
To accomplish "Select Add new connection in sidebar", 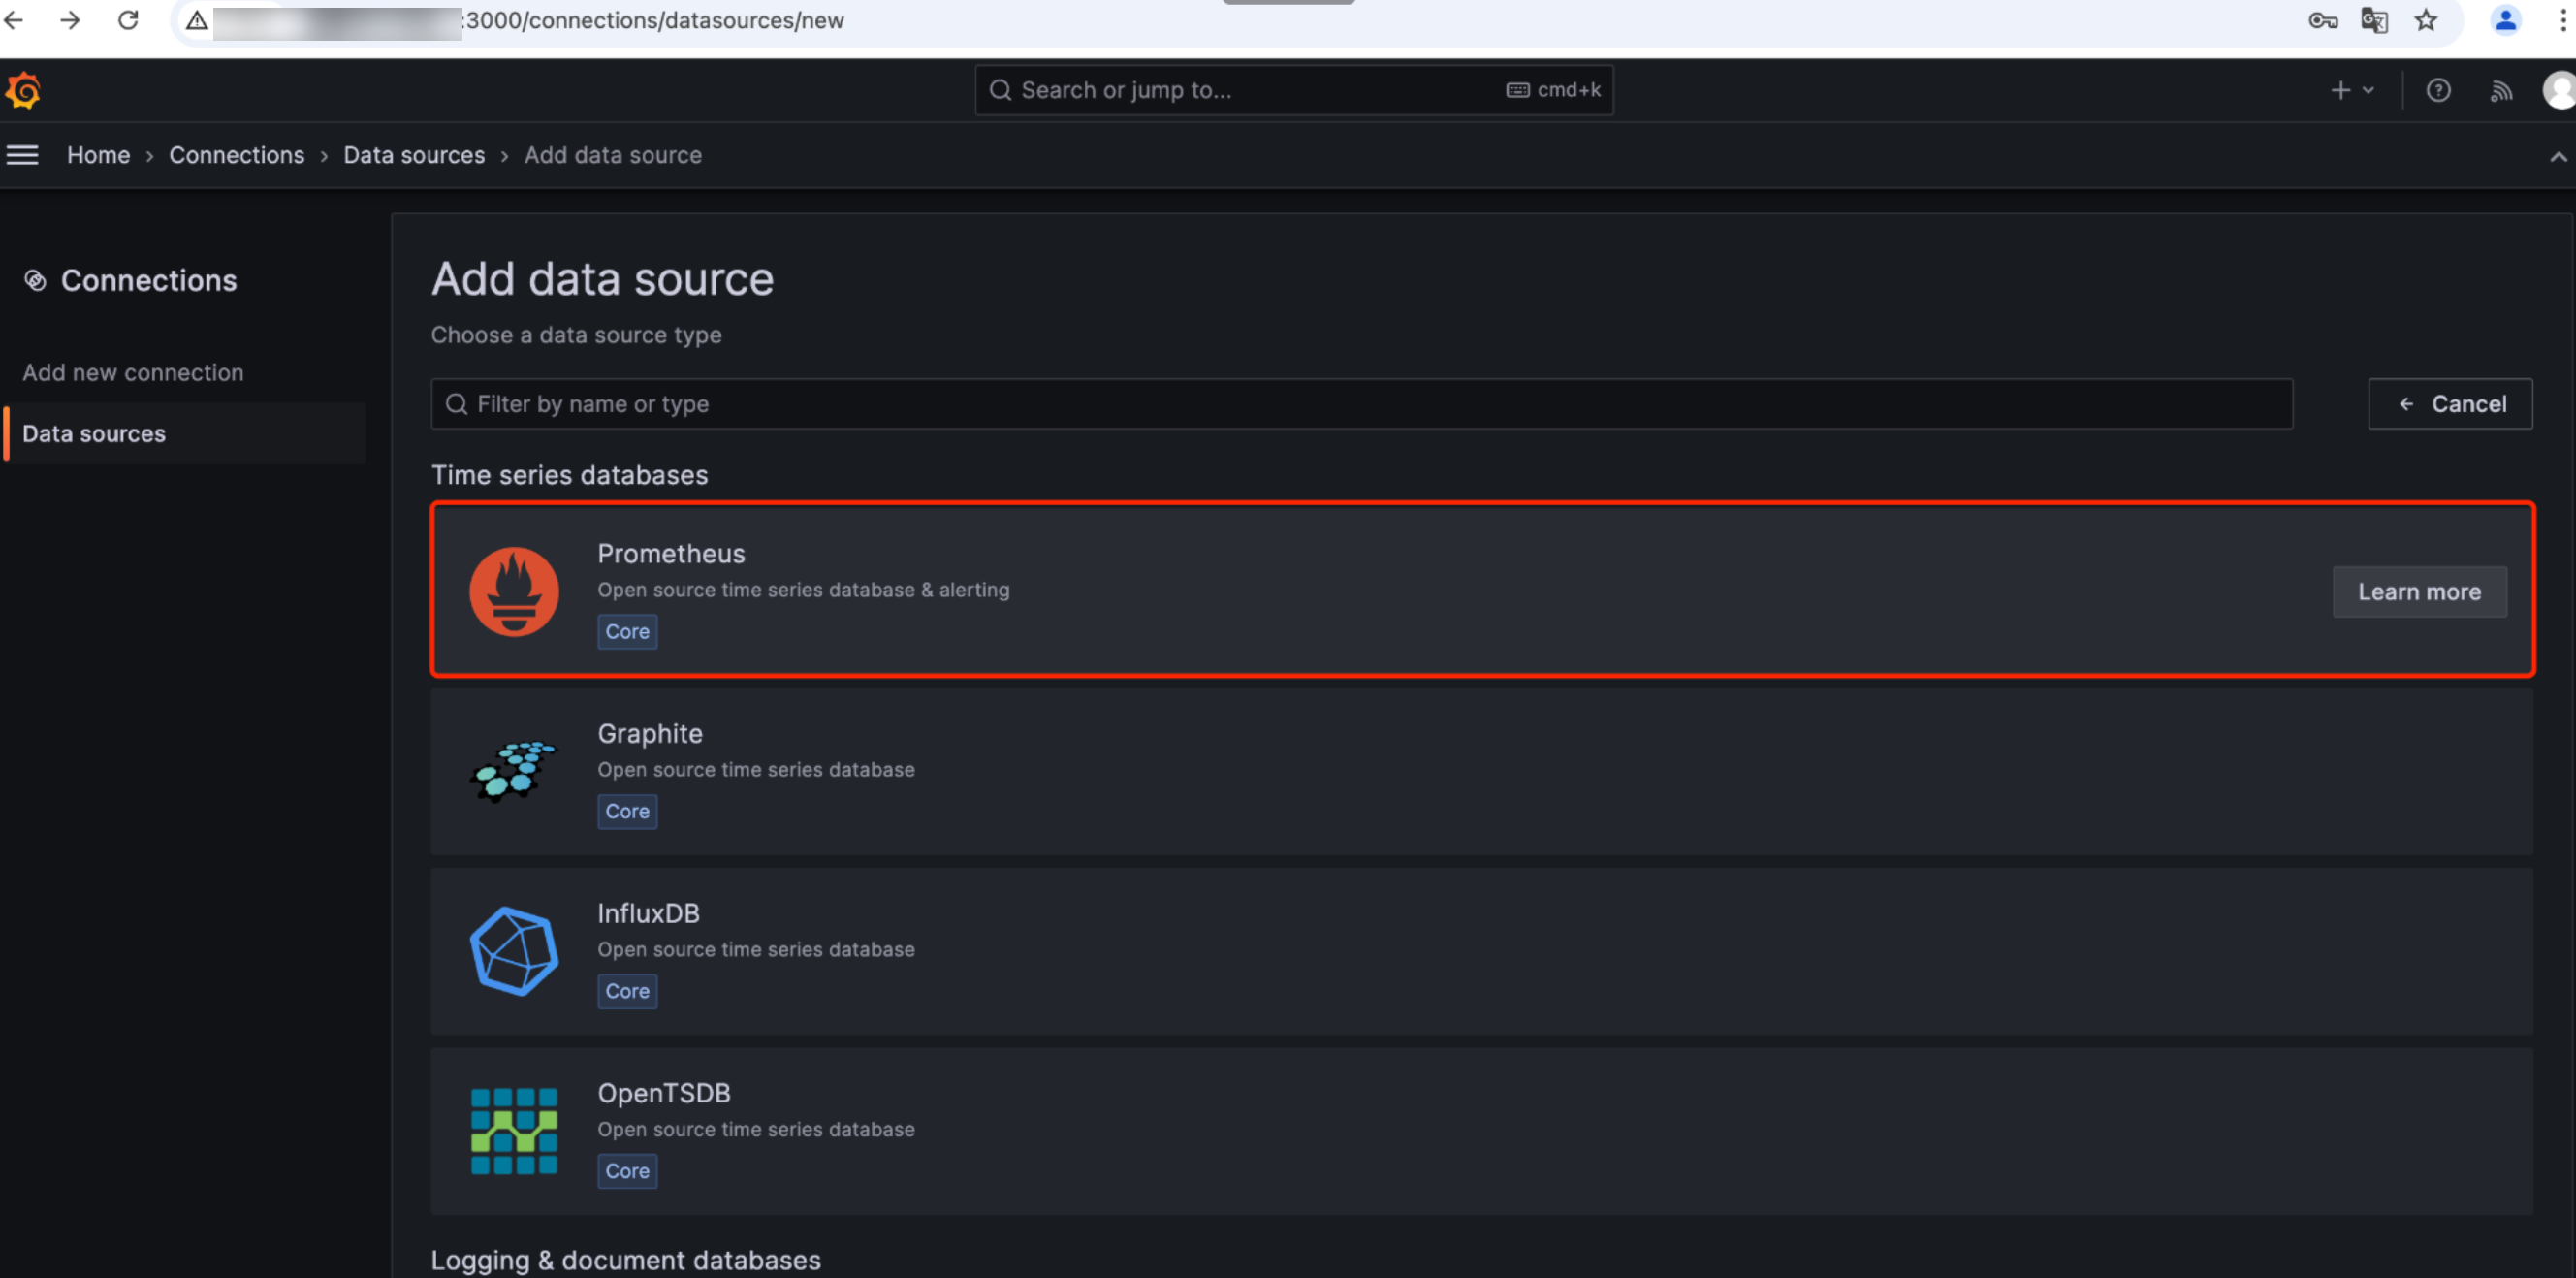I will (133, 373).
